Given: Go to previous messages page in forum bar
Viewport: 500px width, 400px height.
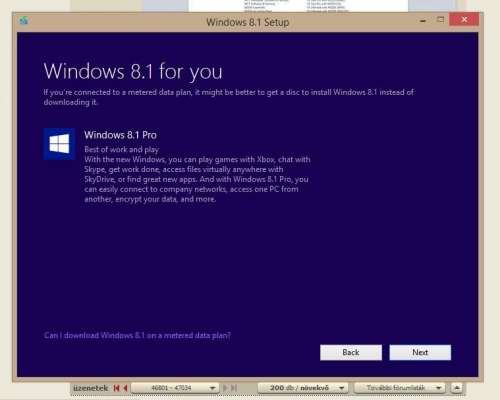Looking at the screenshot, I should (x=126, y=388).
